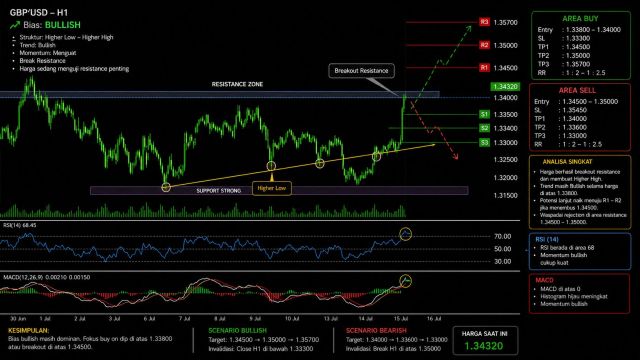Click the yellow circle highlighting the RSI peak
The height and width of the screenshot is (360, 640).
click(x=405, y=234)
